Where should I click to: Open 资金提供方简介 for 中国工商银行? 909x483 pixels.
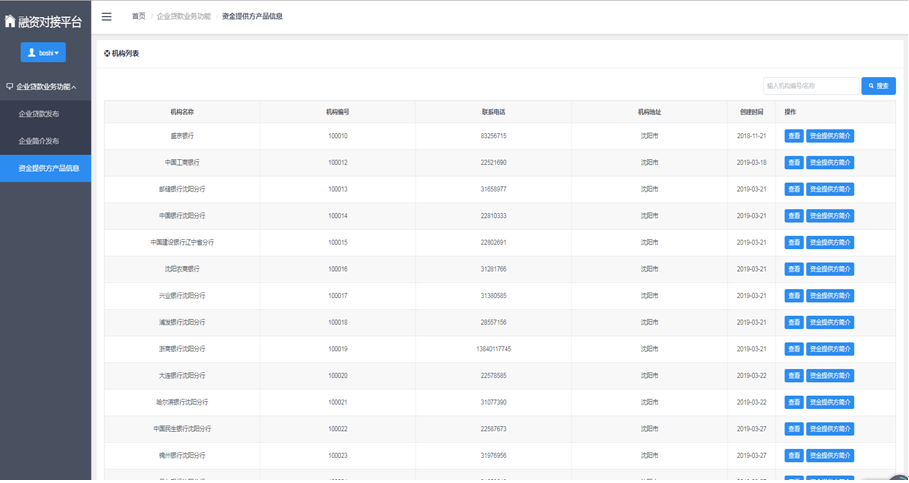830,163
